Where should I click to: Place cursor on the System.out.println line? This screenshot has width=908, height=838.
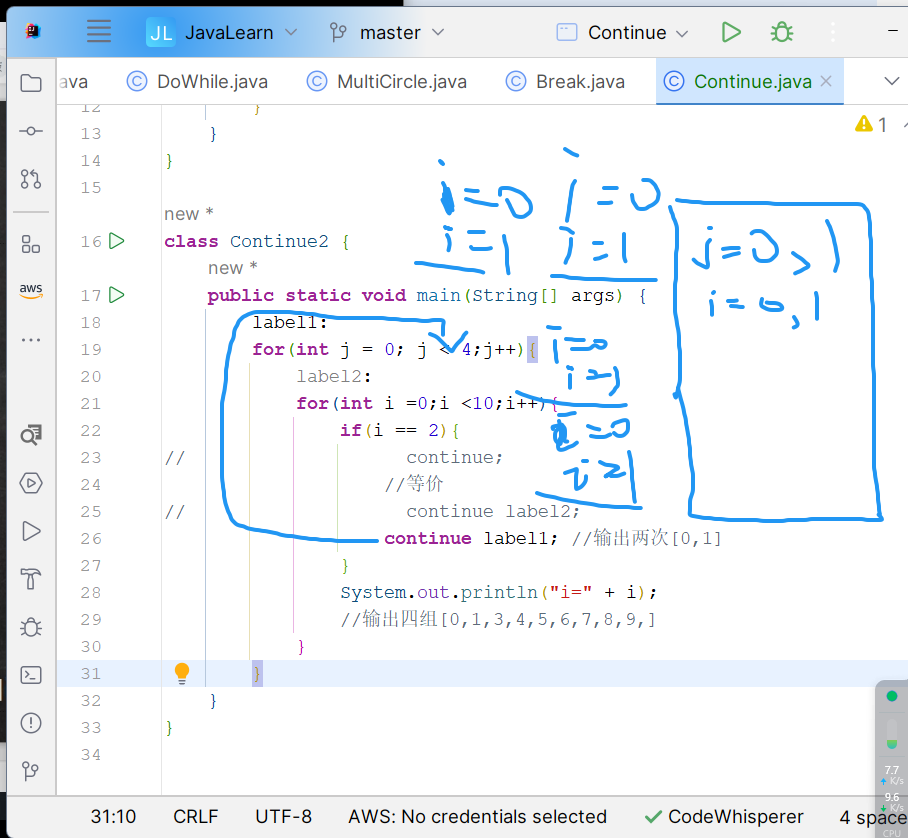498,592
